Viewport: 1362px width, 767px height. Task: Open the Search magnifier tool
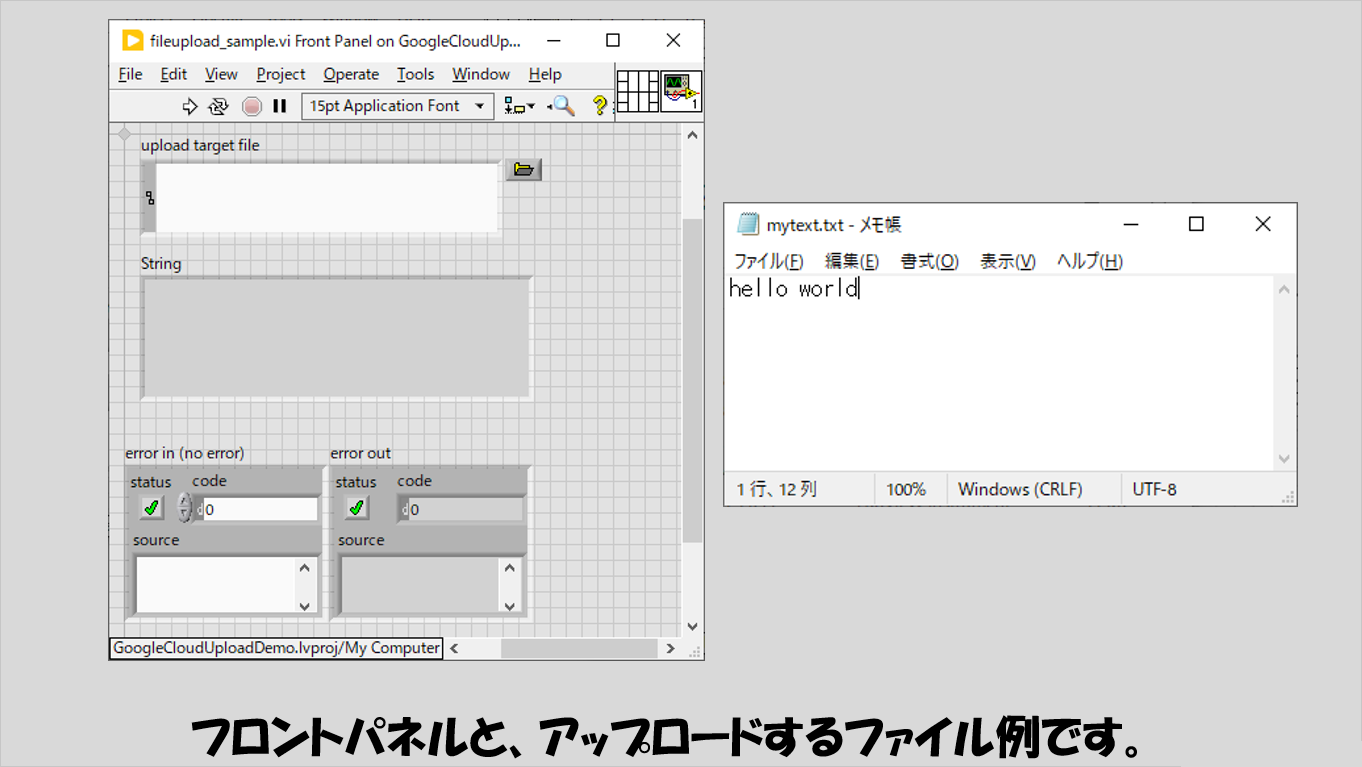[562, 106]
